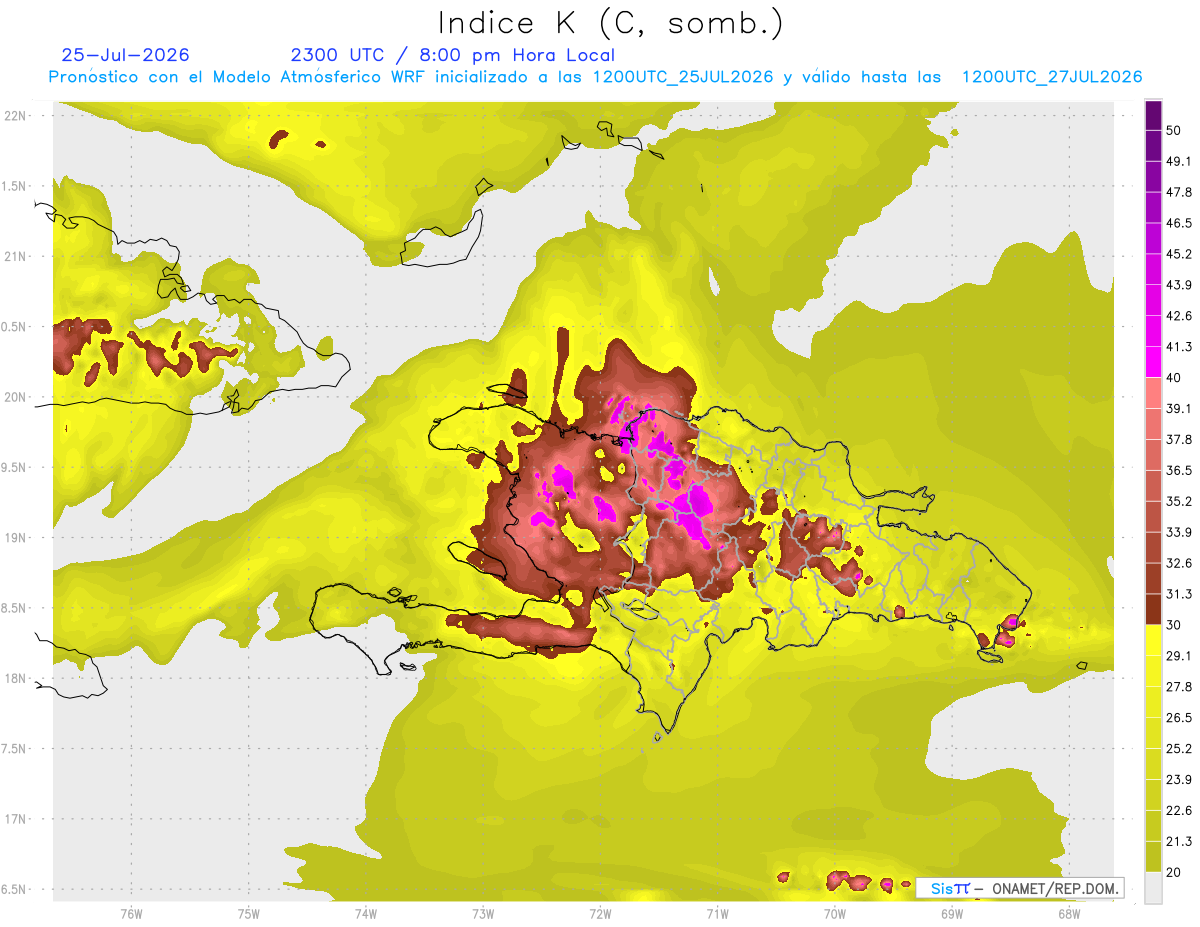Click the latitude label '19N'
This screenshot has width=1200, height=927.
click(x=14, y=538)
